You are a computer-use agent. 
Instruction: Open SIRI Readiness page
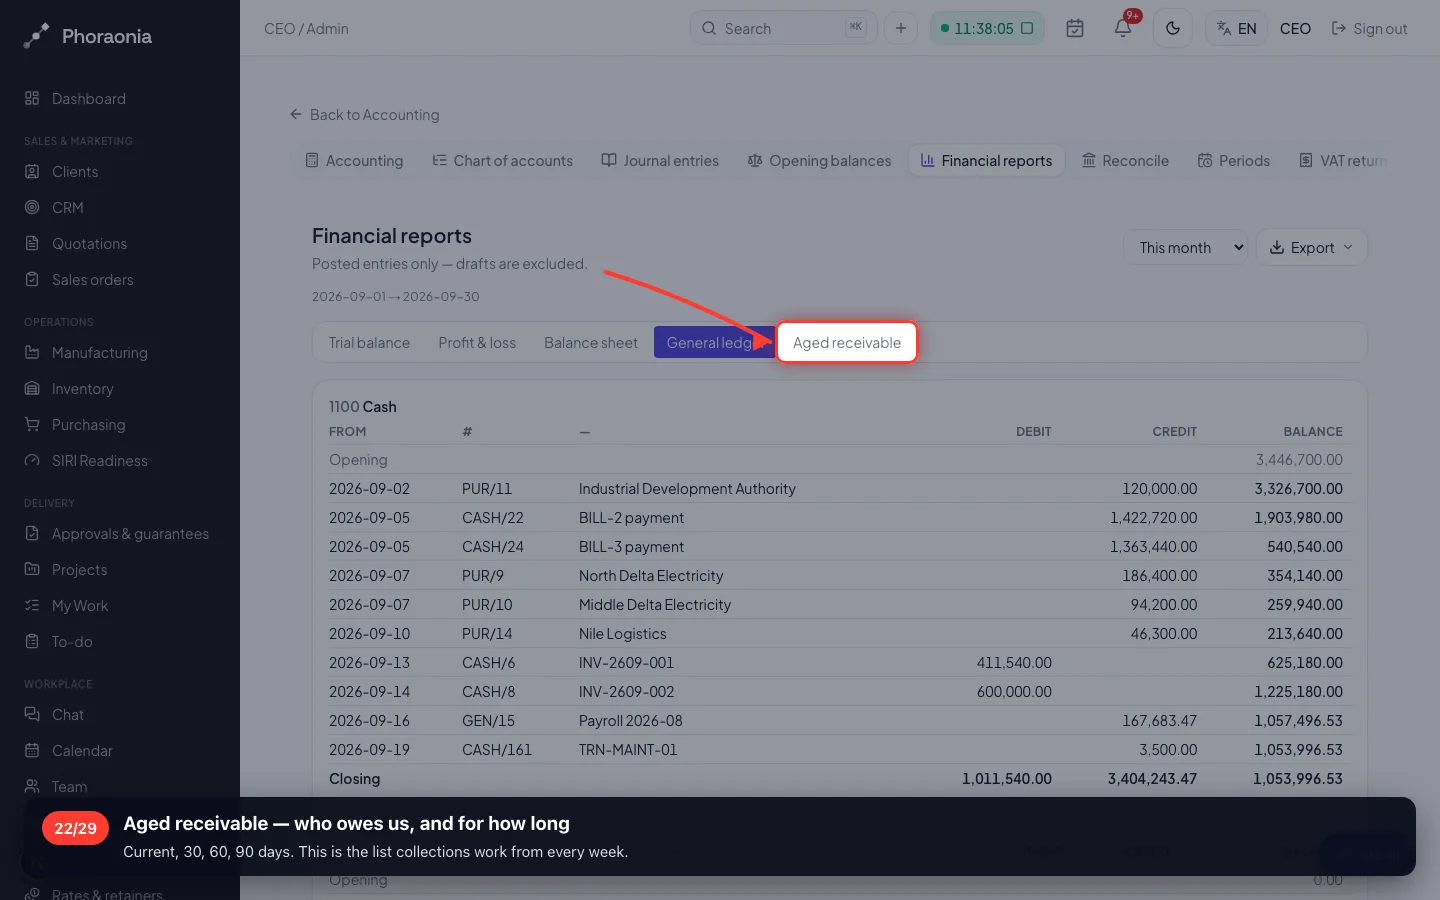(x=99, y=461)
